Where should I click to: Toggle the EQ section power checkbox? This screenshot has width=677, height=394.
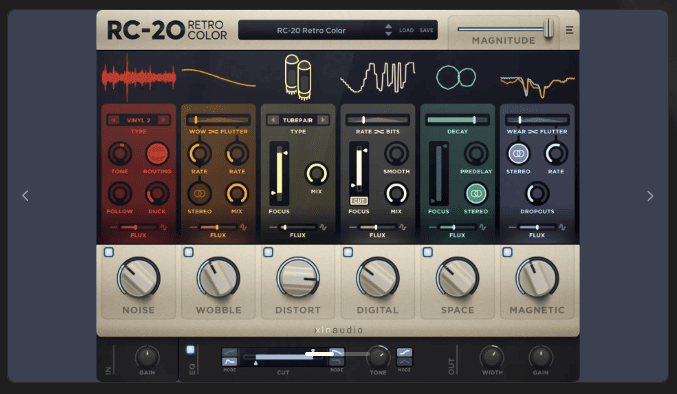click(x=190, y=350)
